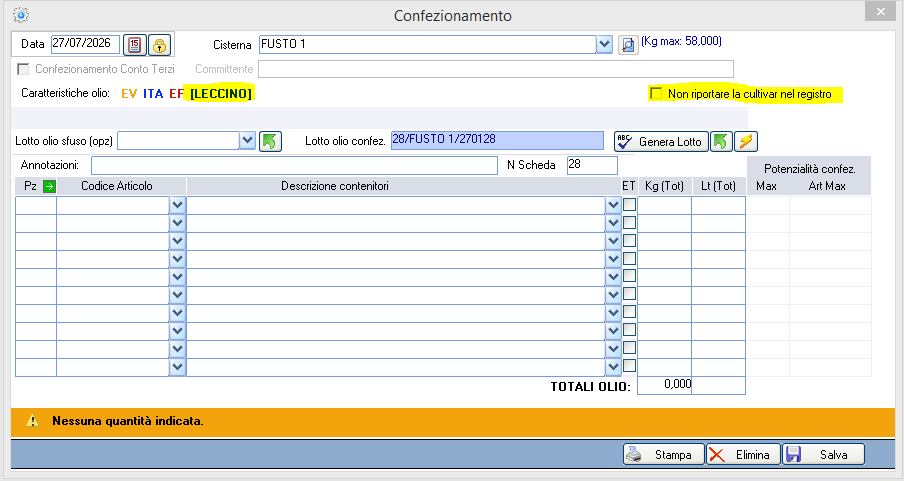Open Codice Articolo dropdown in third row
Viewport: 904px width, 481px height.
178,241
